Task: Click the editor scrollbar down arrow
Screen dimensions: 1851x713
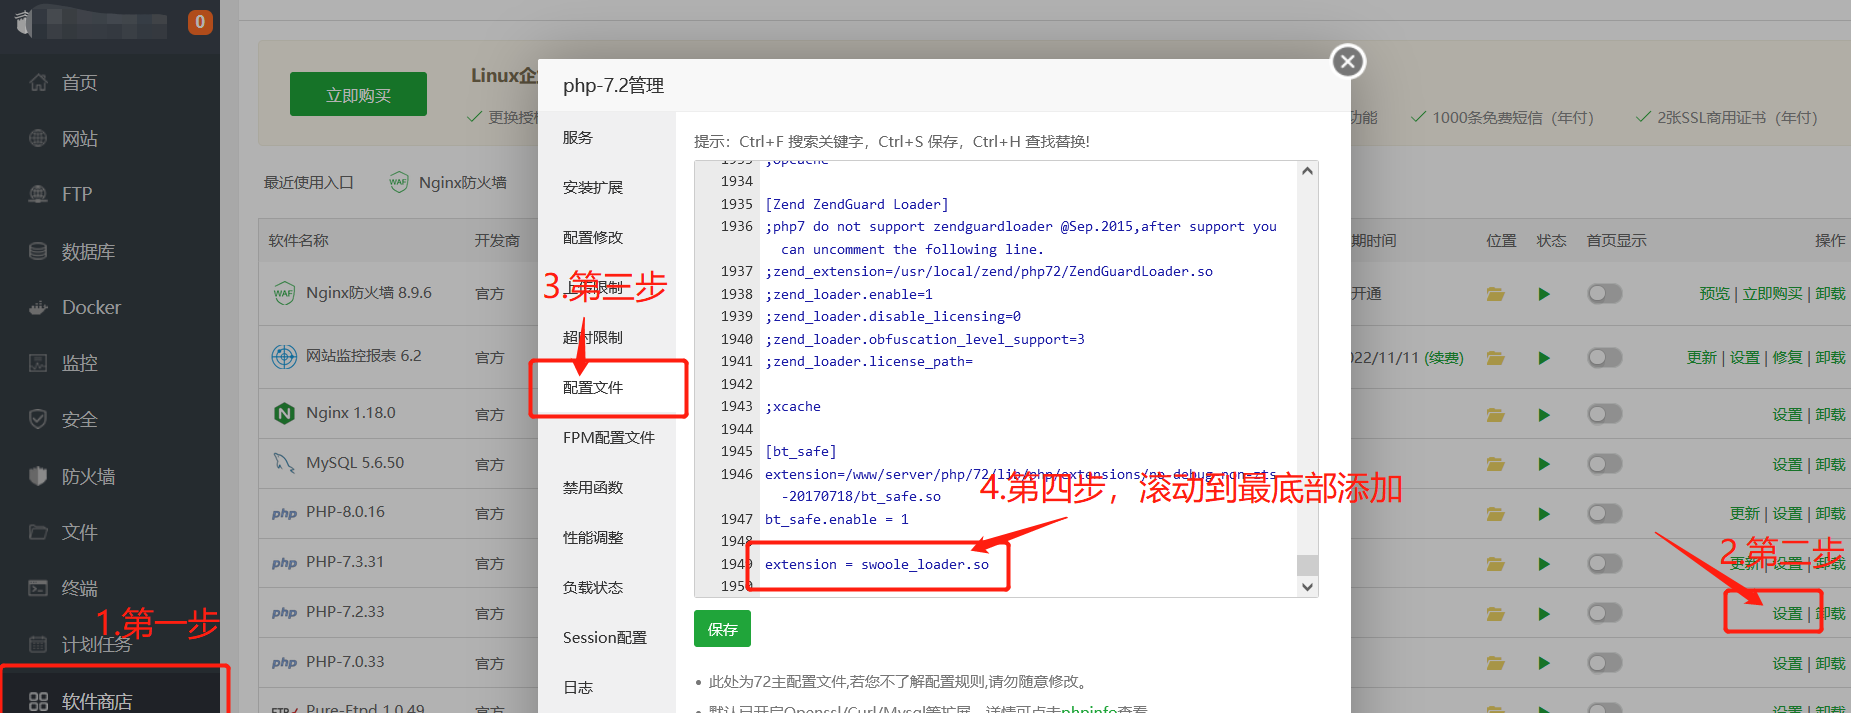Action: pos(1307,587)
